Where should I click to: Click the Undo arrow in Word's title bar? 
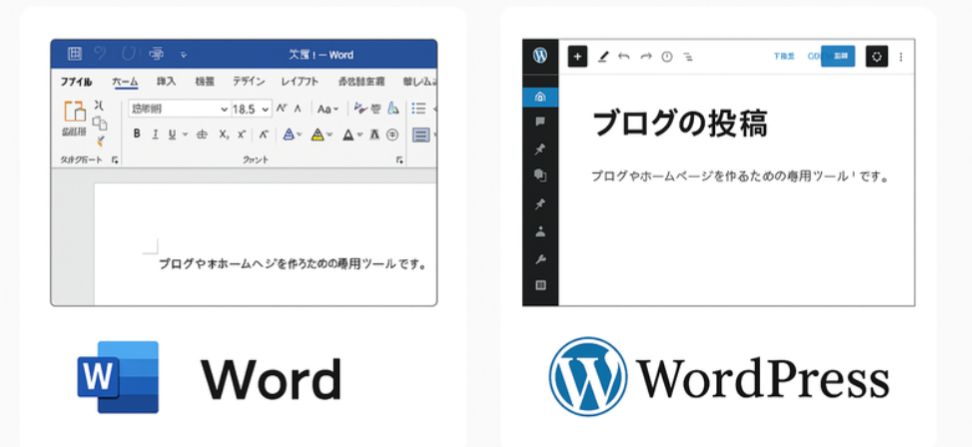pyautogui.click(x=99, y=54)
